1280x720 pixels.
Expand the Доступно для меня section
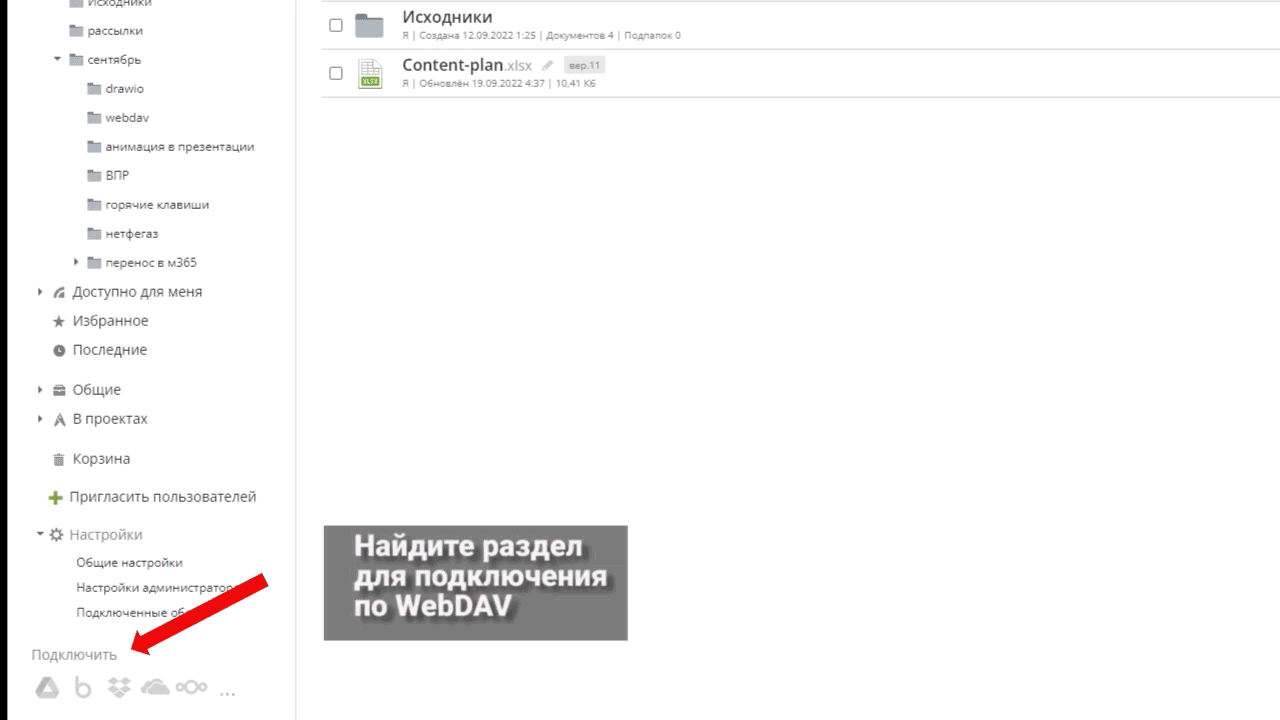tap(40, 292)
